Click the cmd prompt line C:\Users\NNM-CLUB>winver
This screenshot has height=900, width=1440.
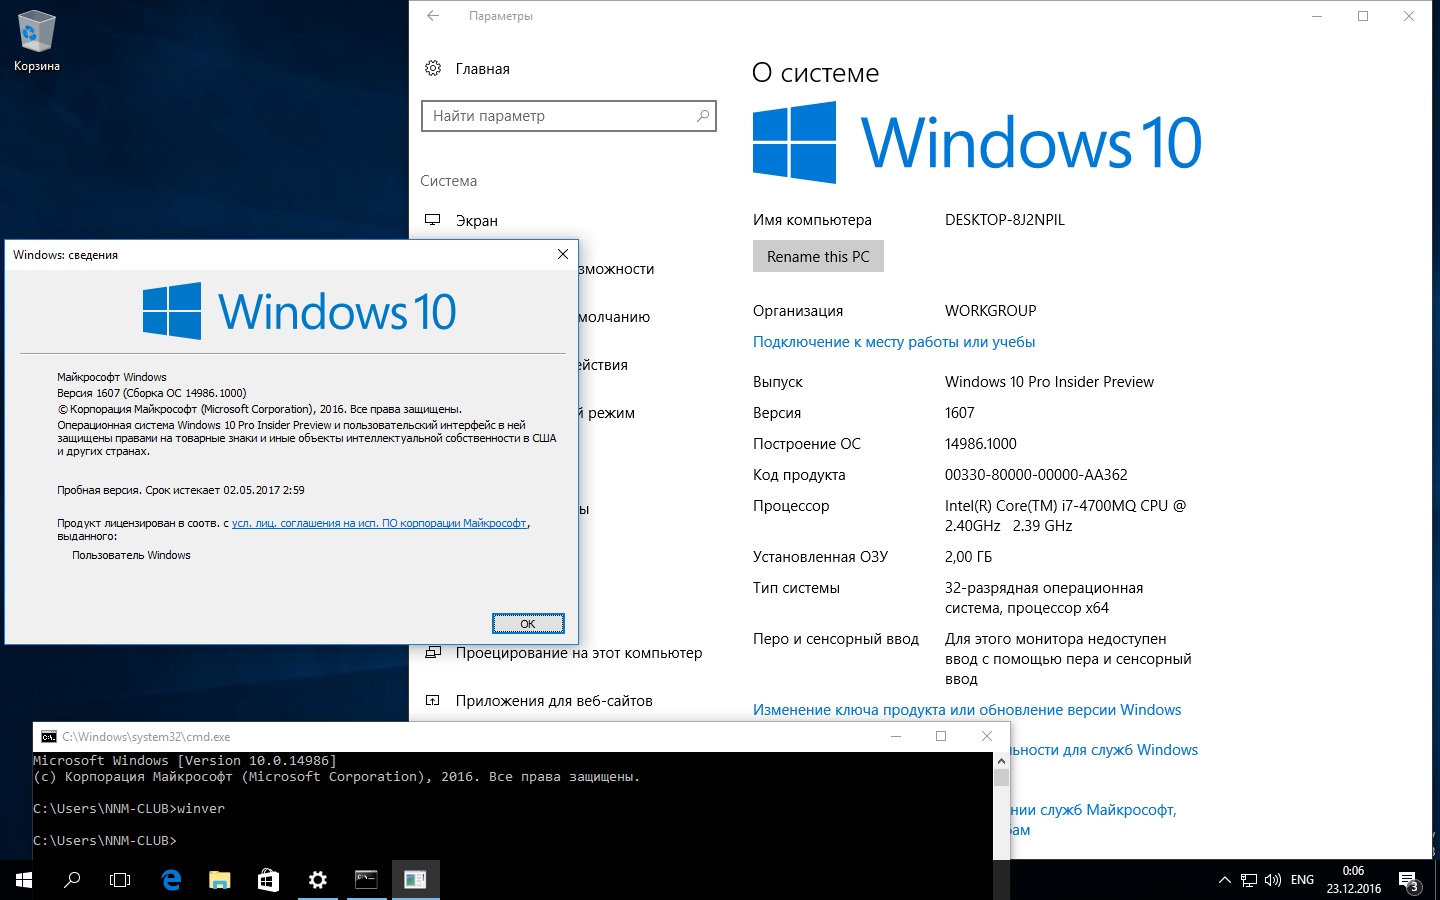point(129,808)
